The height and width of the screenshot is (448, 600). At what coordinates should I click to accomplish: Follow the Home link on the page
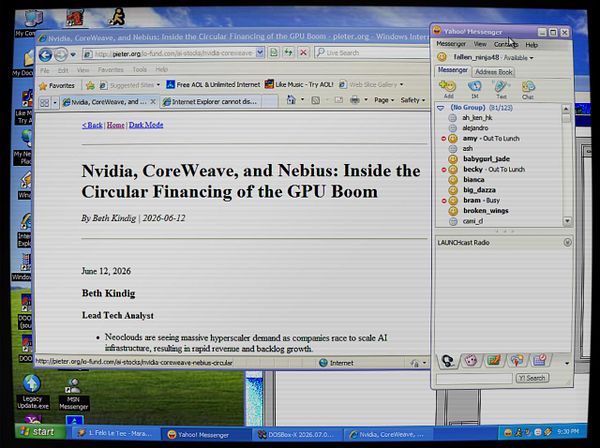tap(116, 125)
